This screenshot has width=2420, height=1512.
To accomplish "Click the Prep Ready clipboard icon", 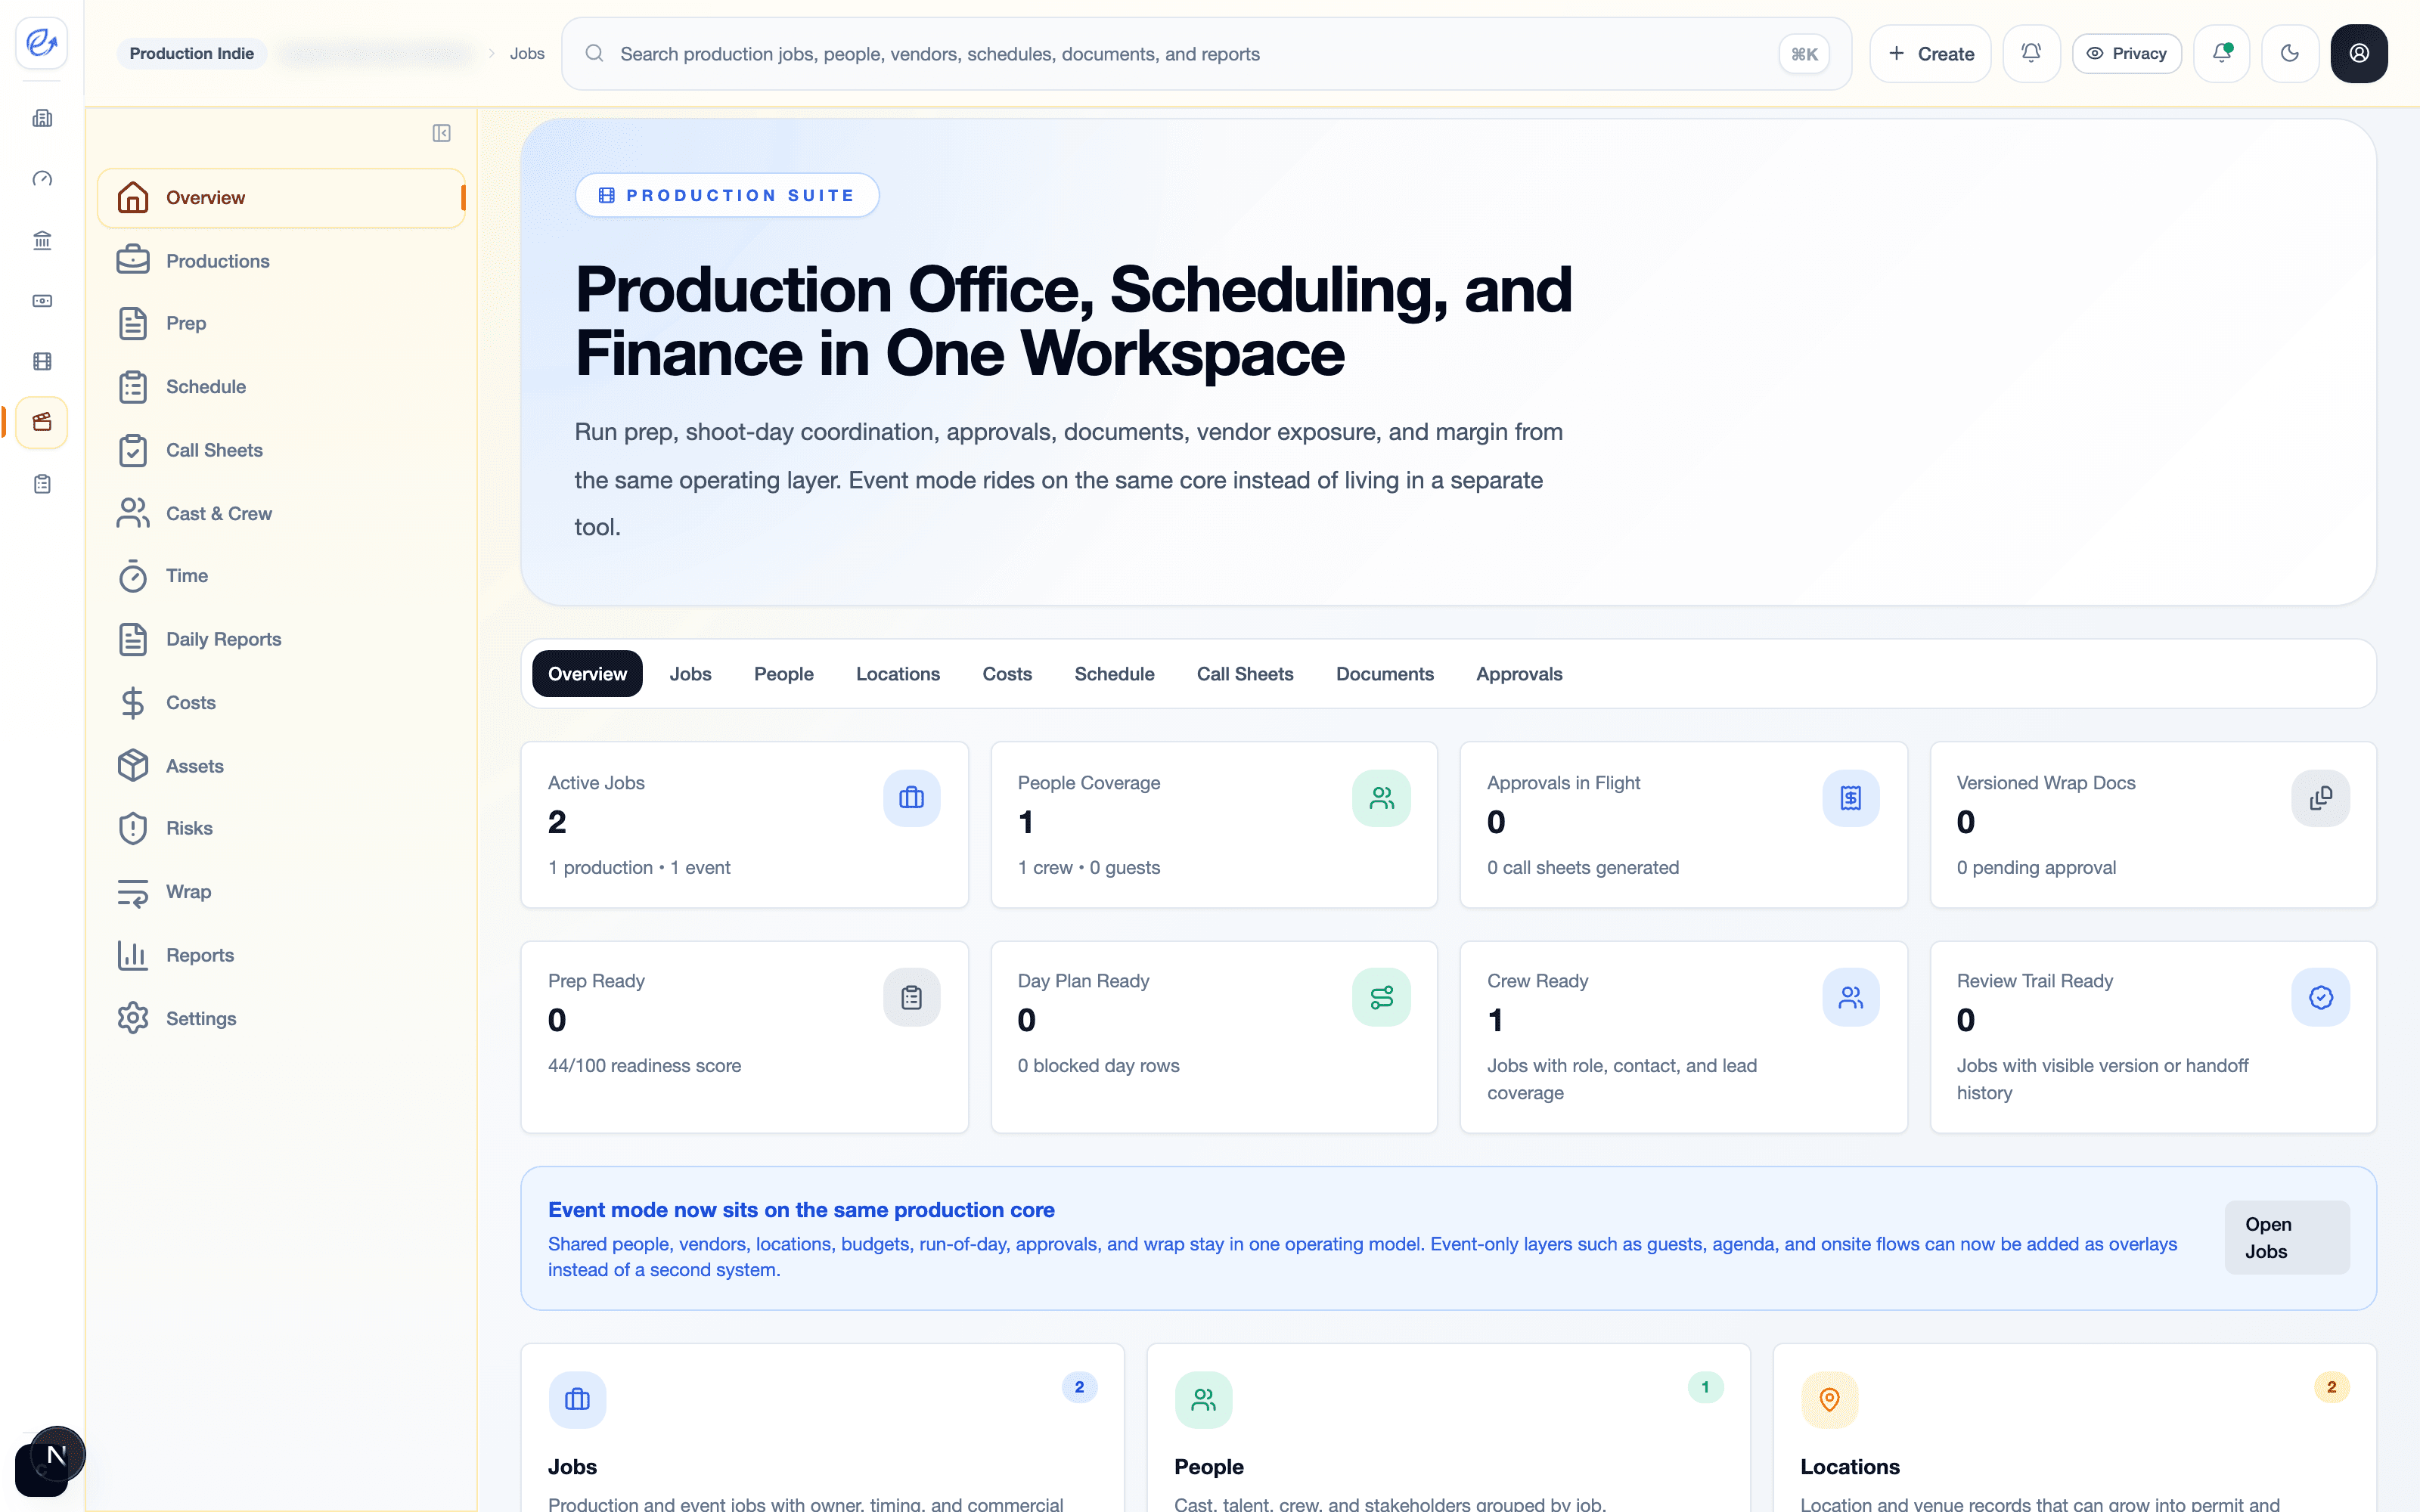I will pyautogui.click(x=911, y=997).
